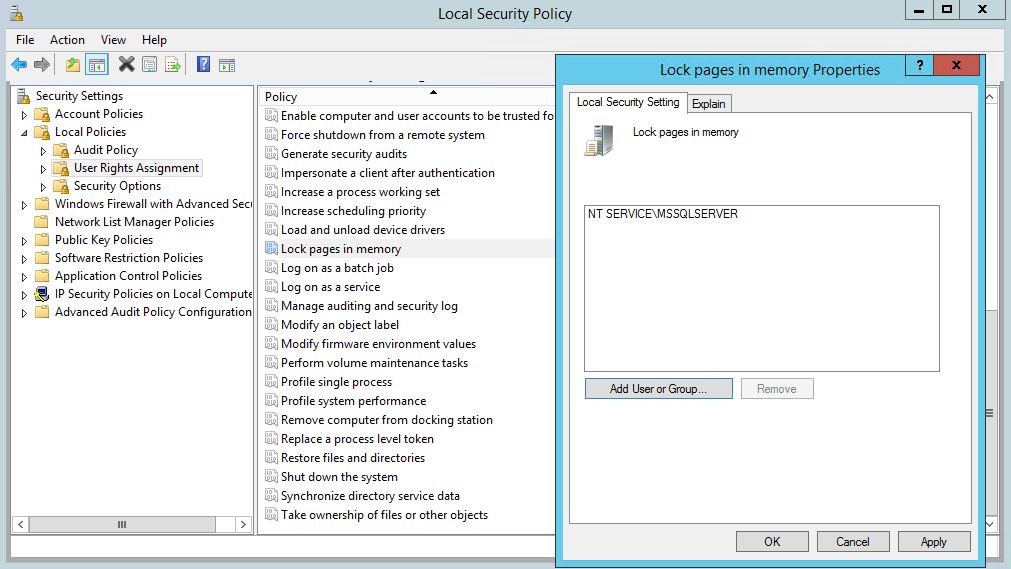
Task: Click the tree pane horizontal scrollbar thumb
Action: coord(122,524)
